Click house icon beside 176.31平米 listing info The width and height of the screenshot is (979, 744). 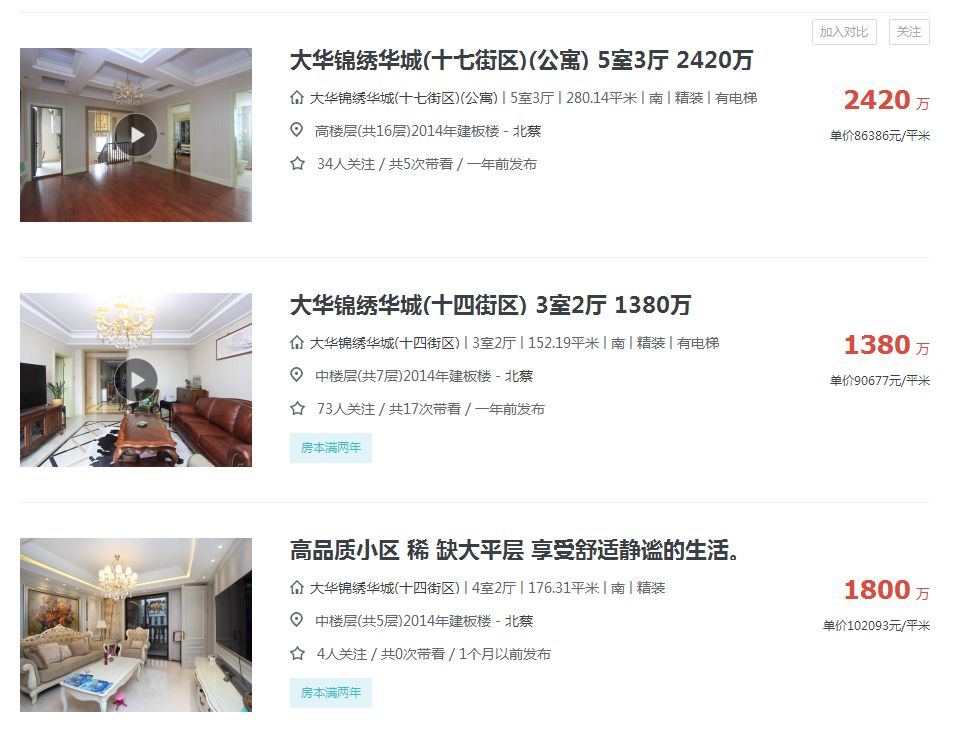297,587
